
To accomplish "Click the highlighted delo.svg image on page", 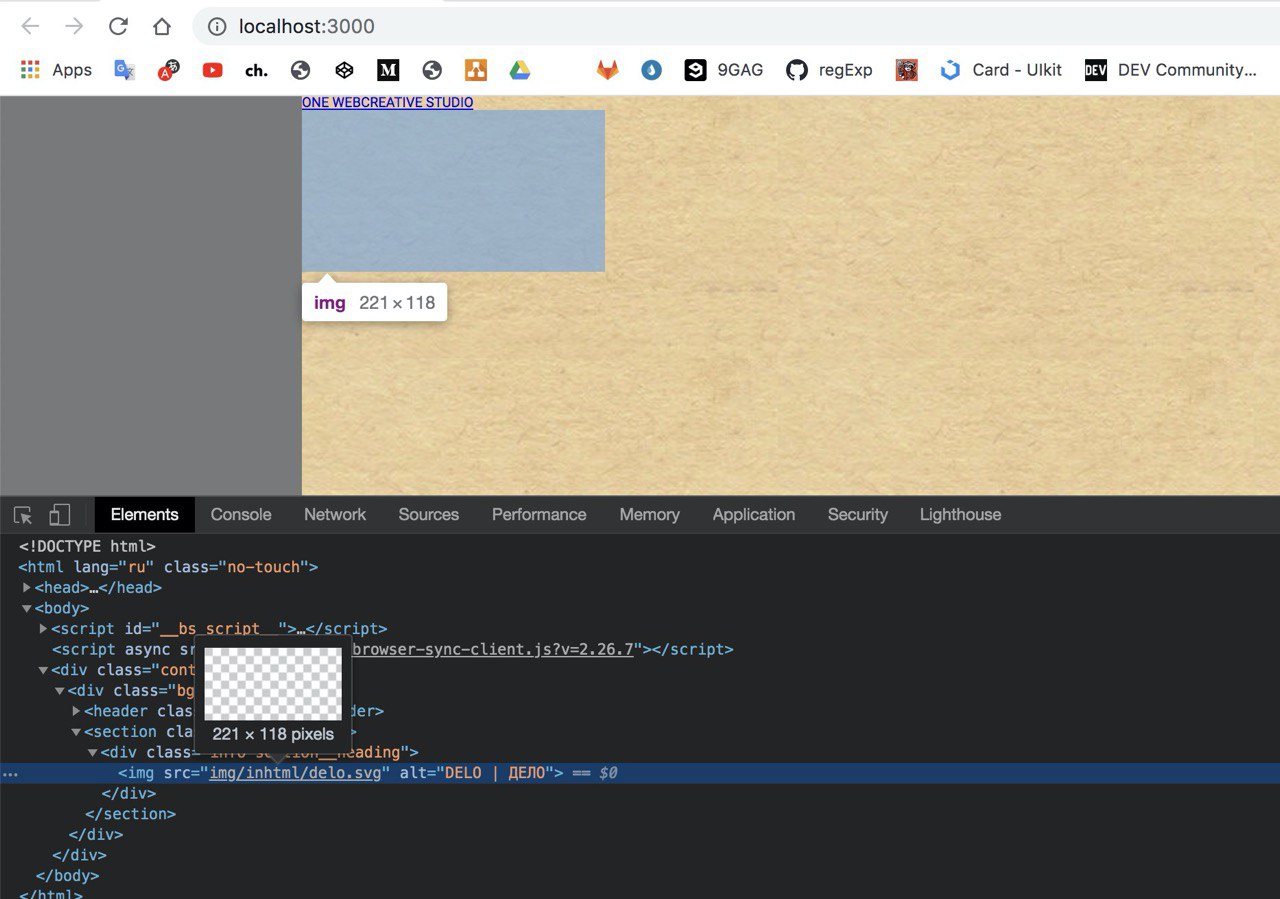I will [x=453, y=190].
